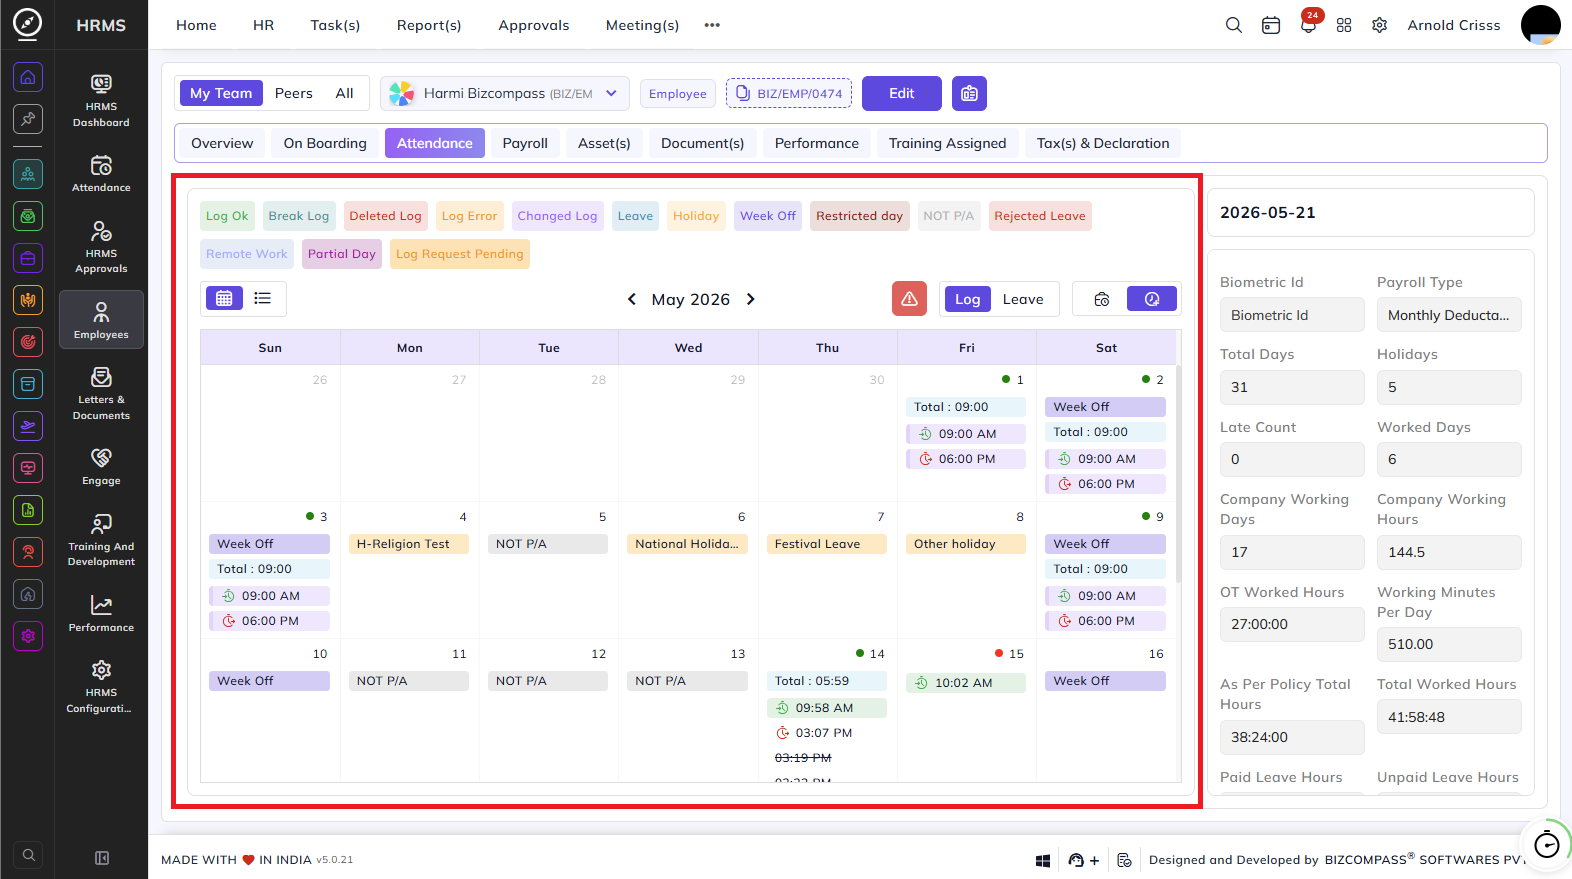
Task: Click the purple calendar button next to Edit
Action: (x=969, y=93)
